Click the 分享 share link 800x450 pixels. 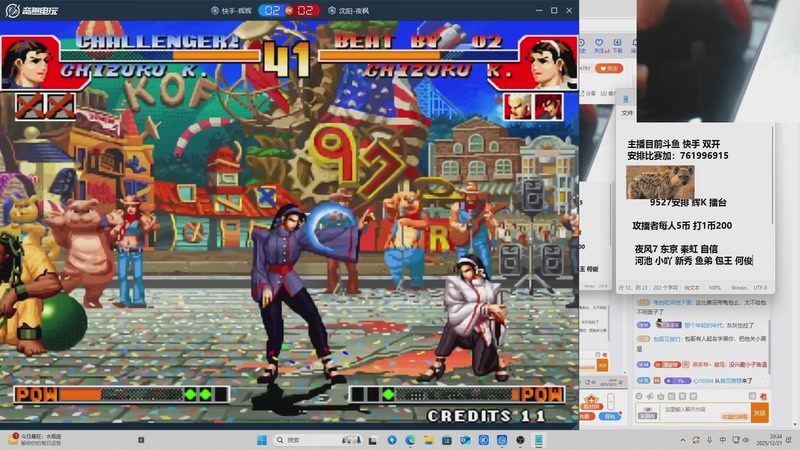click(588, 93)
